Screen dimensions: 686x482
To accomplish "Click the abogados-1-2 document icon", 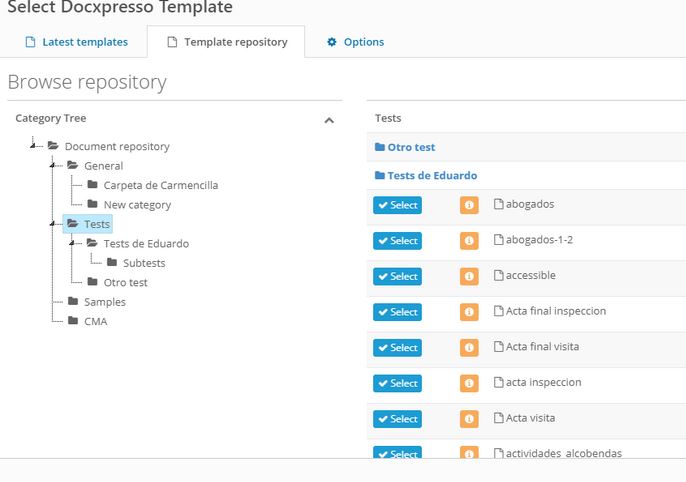I will (x=498, y=240).
